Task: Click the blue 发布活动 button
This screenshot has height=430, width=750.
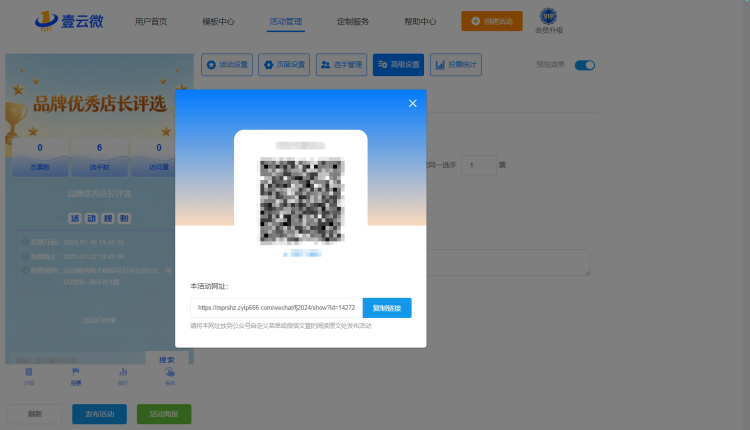Action: (x=99, y=414)
